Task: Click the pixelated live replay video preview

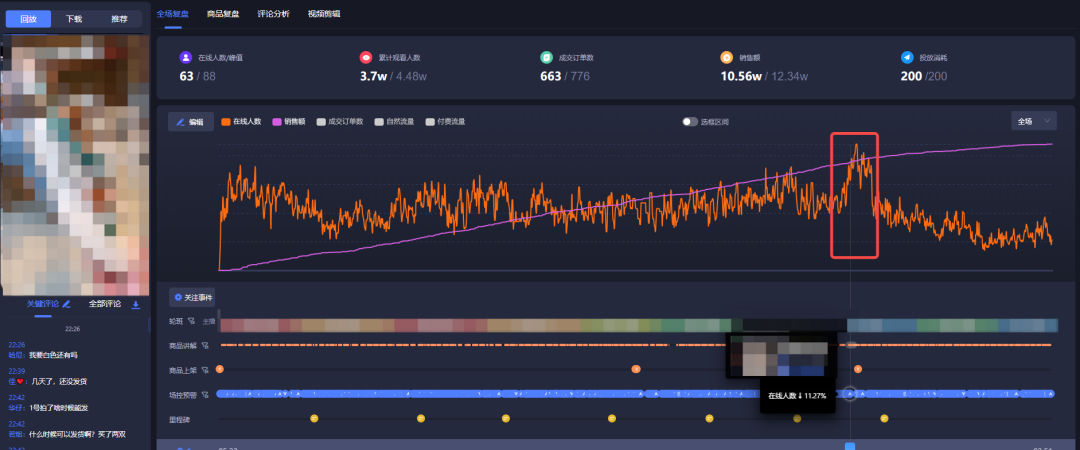Action: point(76,165)
